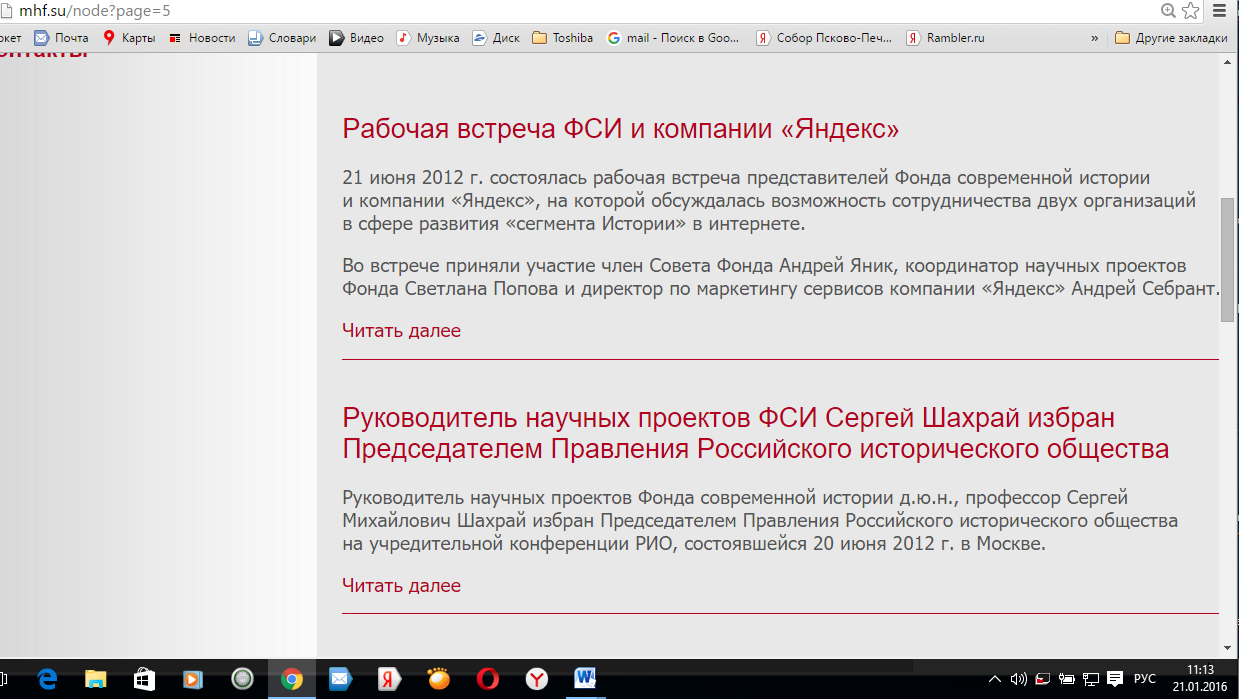Open the Словари bookmark
Screen dimensions: 1239x699
tap(282, 38)
